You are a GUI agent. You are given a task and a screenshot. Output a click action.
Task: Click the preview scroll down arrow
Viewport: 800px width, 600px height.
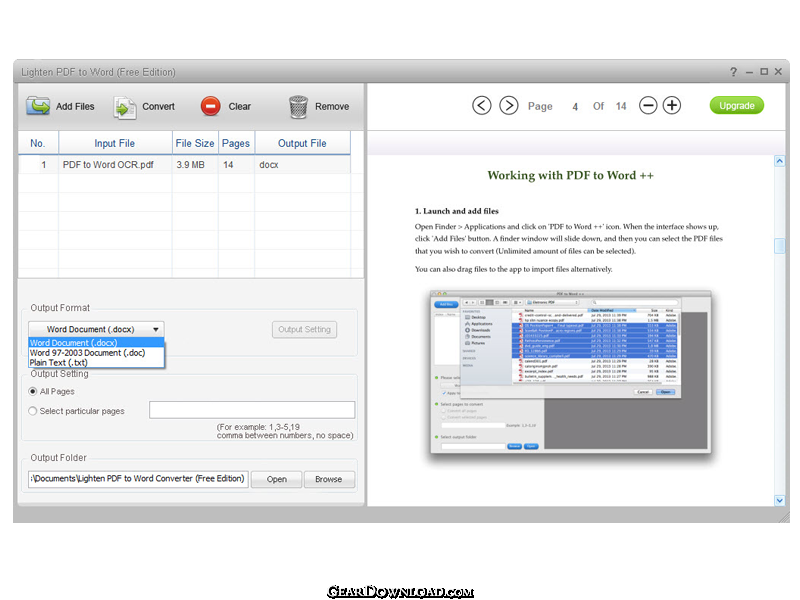click(x=780, y=500)
